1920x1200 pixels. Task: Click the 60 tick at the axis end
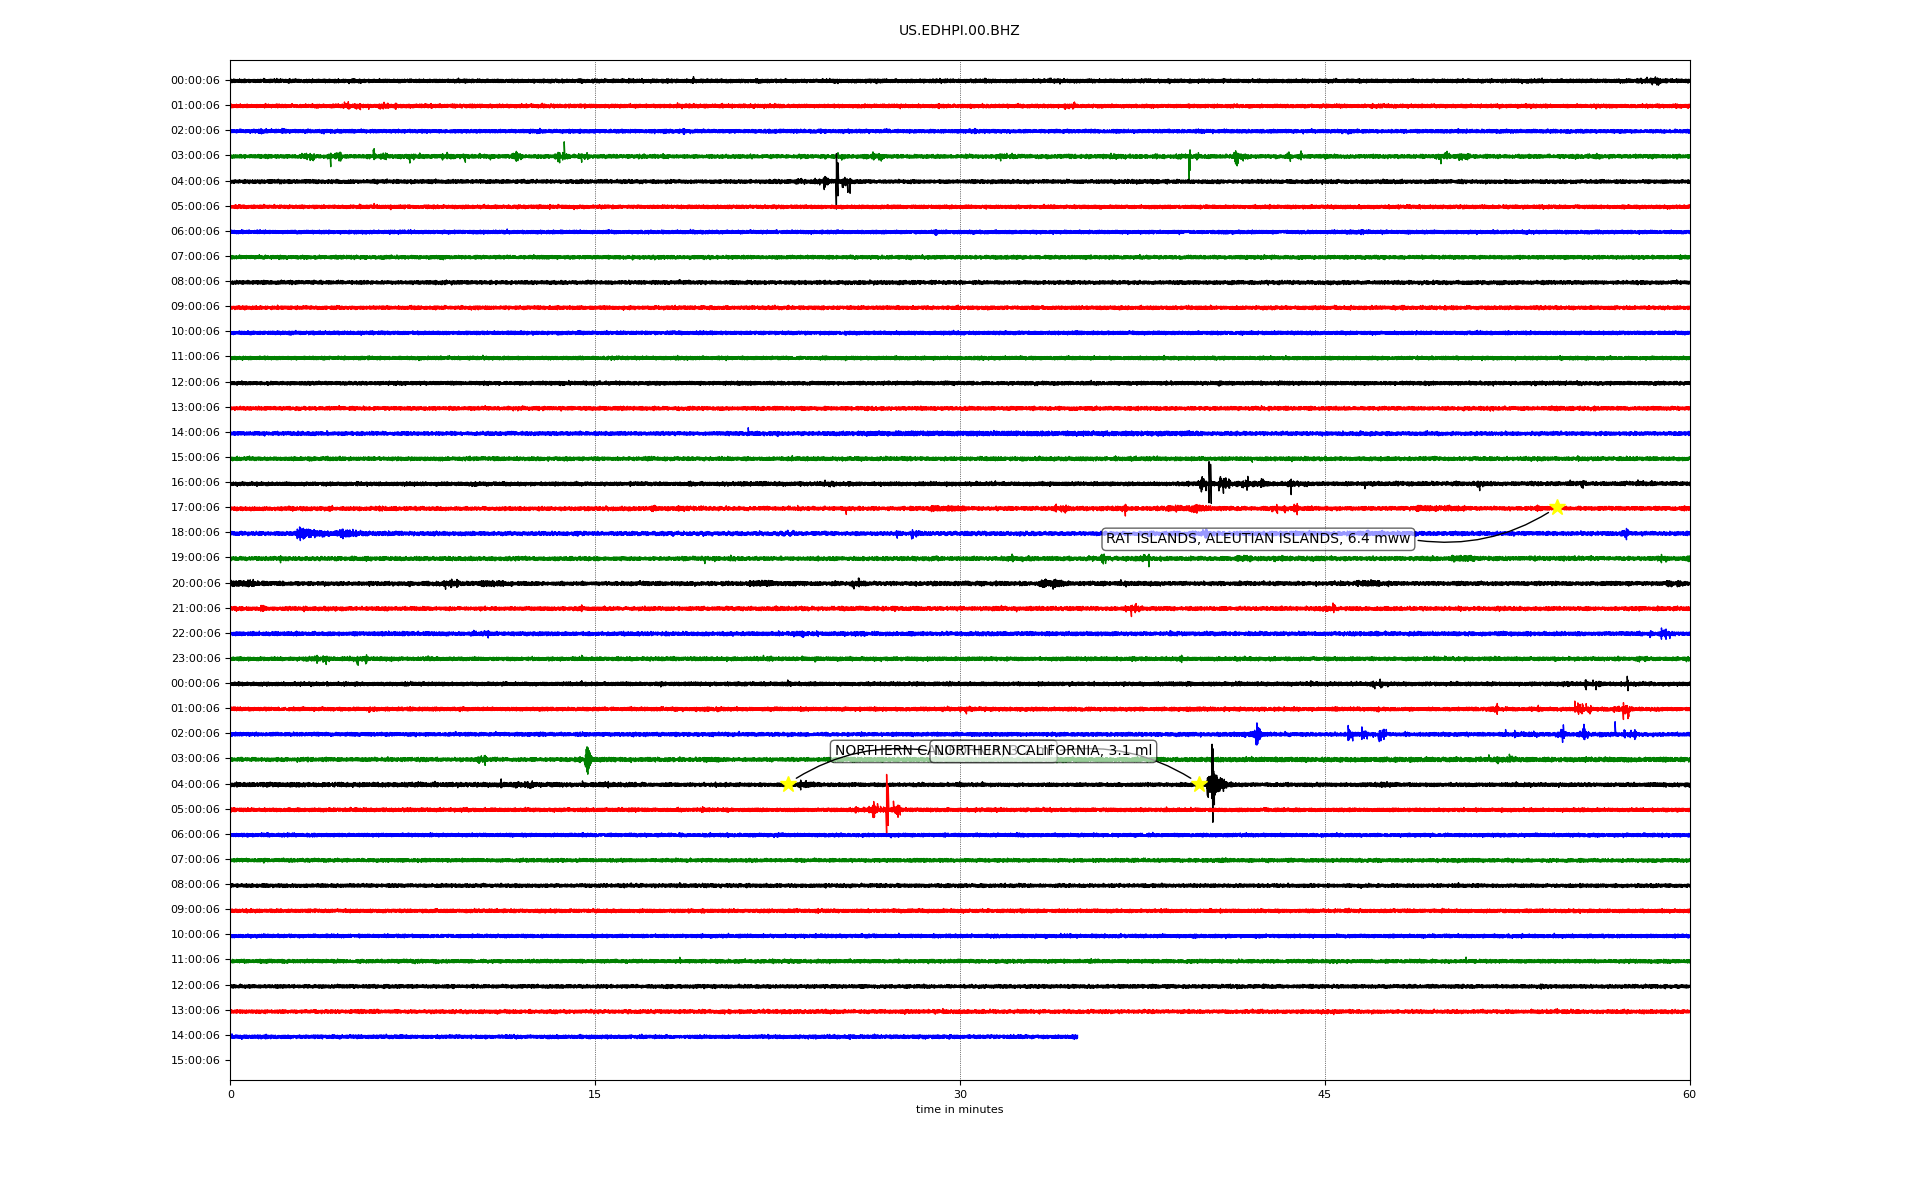point(1689,1094)
